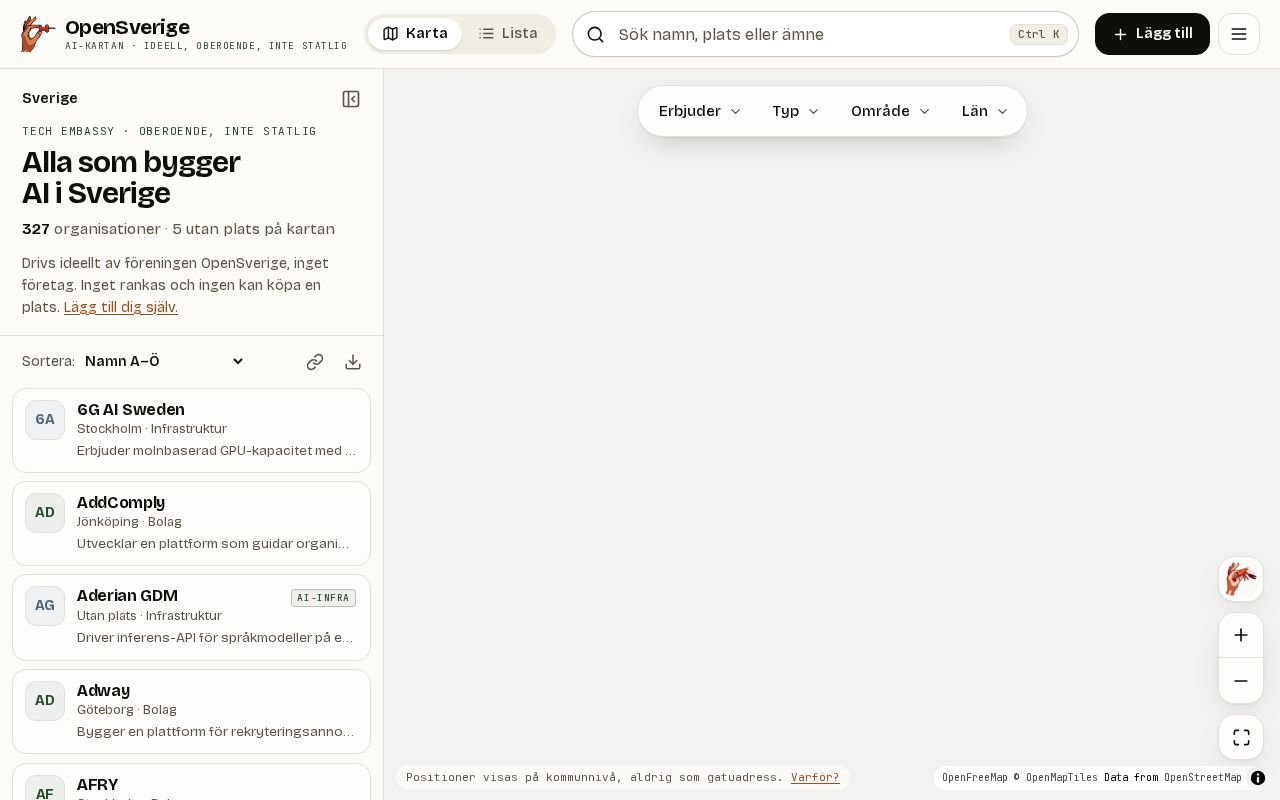Viewport: 1280px width, 800px height.
Task: Zoom out on the map
Action: click(x=1241, y=681)
